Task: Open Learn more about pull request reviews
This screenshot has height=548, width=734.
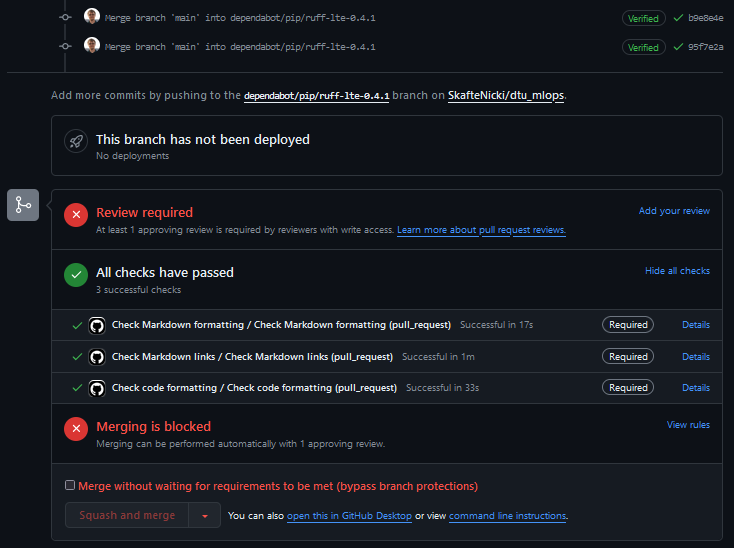Action: pos(481,230)
